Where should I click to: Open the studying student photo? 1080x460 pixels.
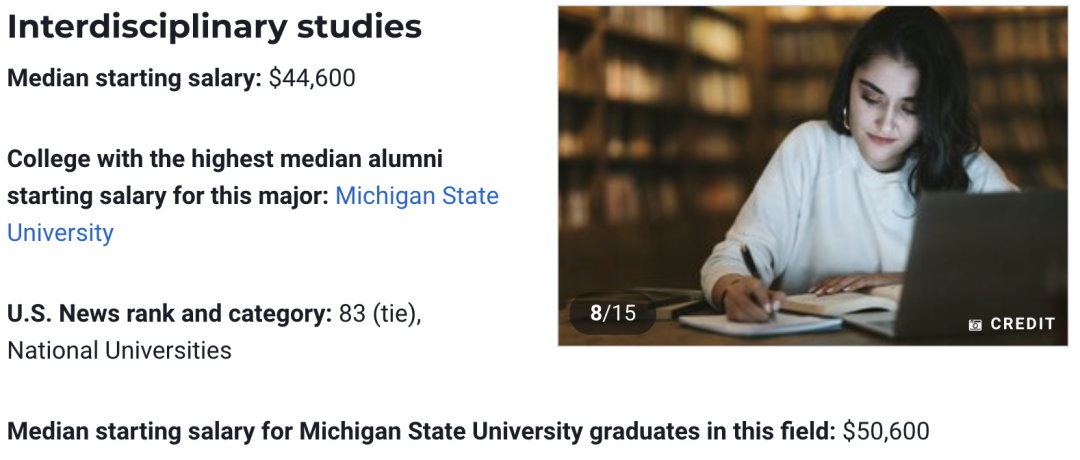click(813, 176)
